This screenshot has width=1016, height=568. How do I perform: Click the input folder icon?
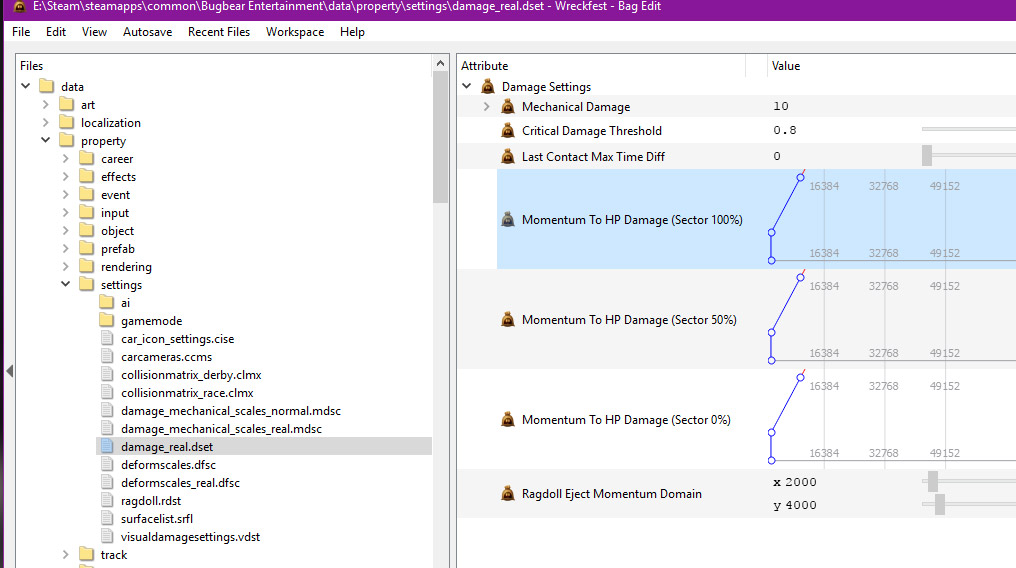87,212
